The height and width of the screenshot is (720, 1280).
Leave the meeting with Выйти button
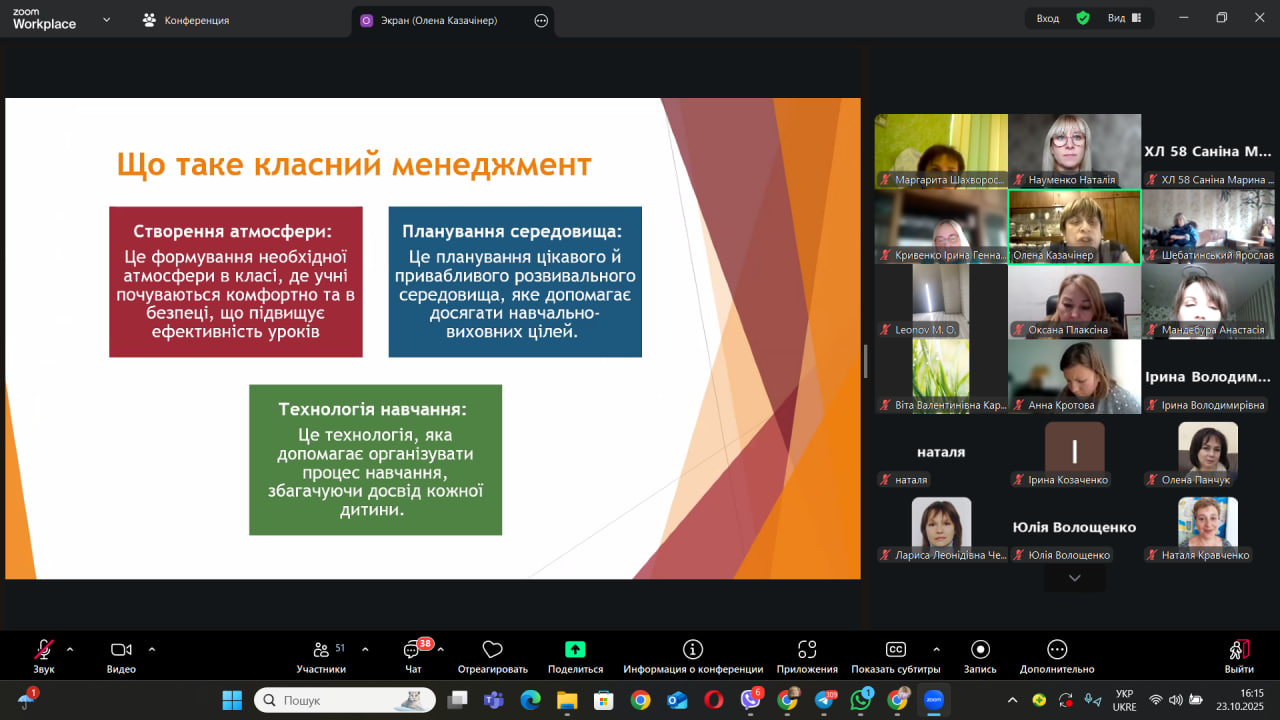(x=1239, y=656)
